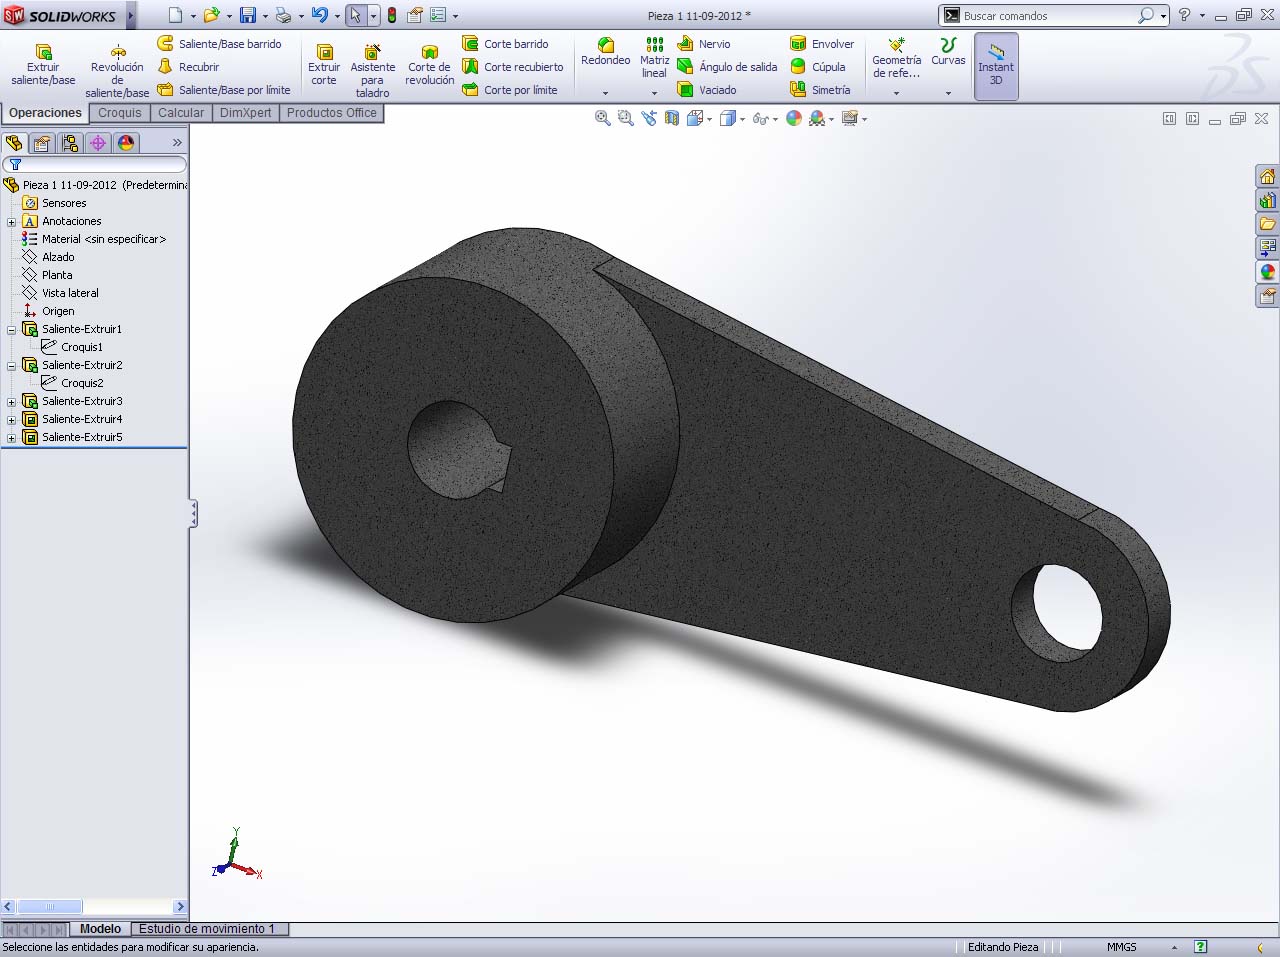Viewport: 1280px width, 957px height.
Task: Open the PropertyManager tab icon
Action: pyautogui.click(x=42, y=143)
